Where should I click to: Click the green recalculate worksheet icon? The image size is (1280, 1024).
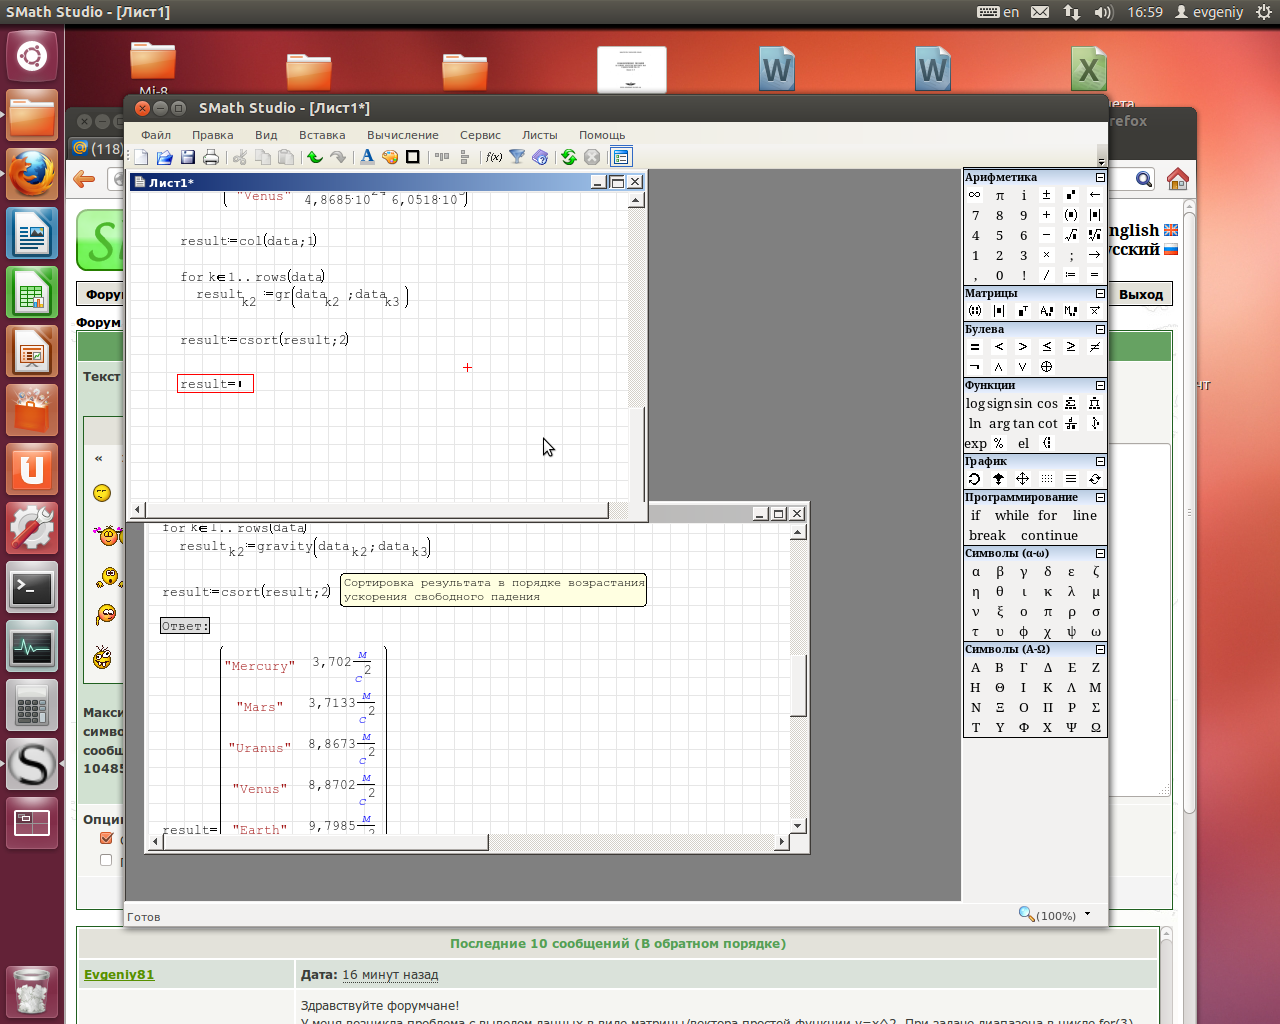pyautogui.click(x=569, y=157)
